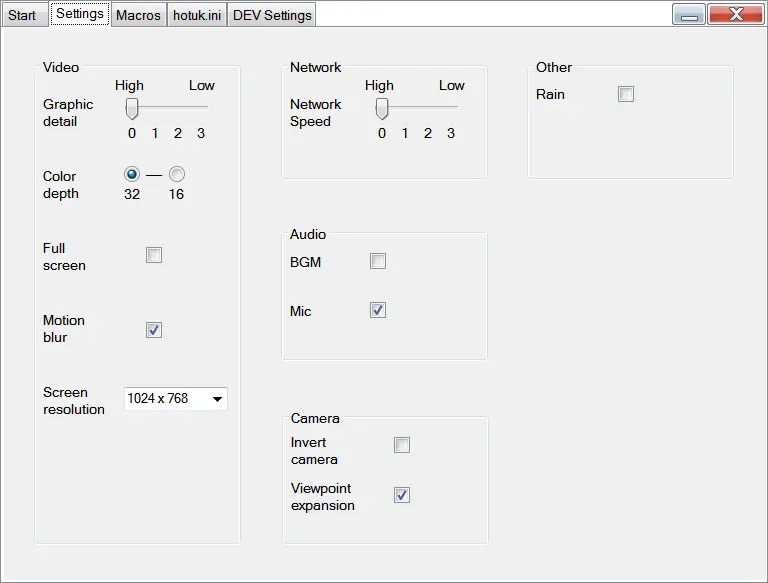
Task: Open the Macros tab
Action: click(x=139, y=15)
